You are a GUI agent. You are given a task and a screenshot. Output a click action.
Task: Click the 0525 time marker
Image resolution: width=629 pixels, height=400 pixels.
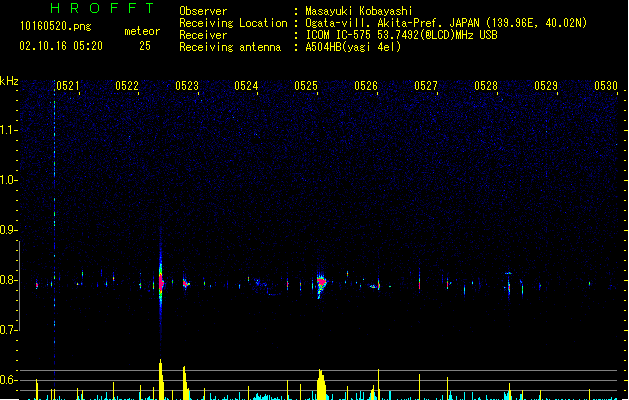click(x=306, y=86)
